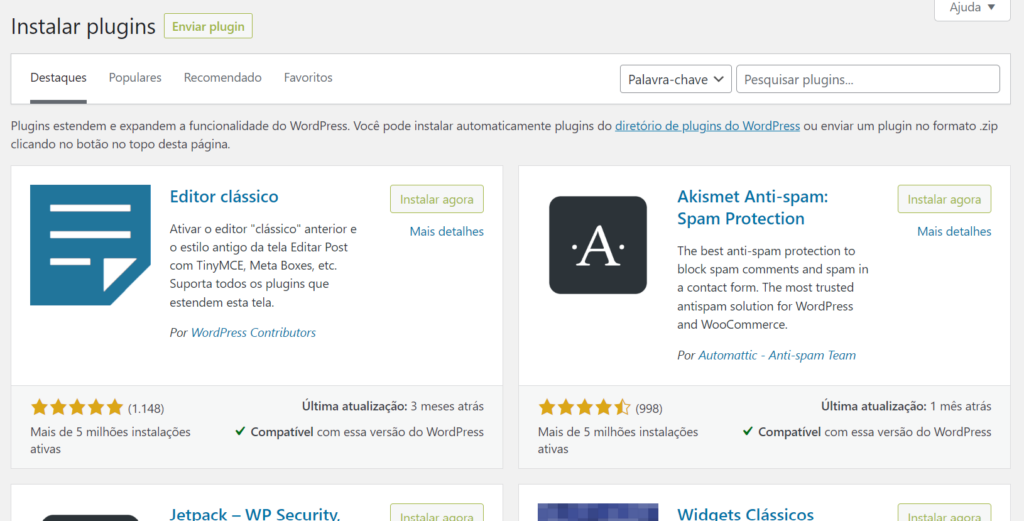
Task: Click the Editor clássico plugin icon
Action: pyautogui.click(x=90, y=245)
